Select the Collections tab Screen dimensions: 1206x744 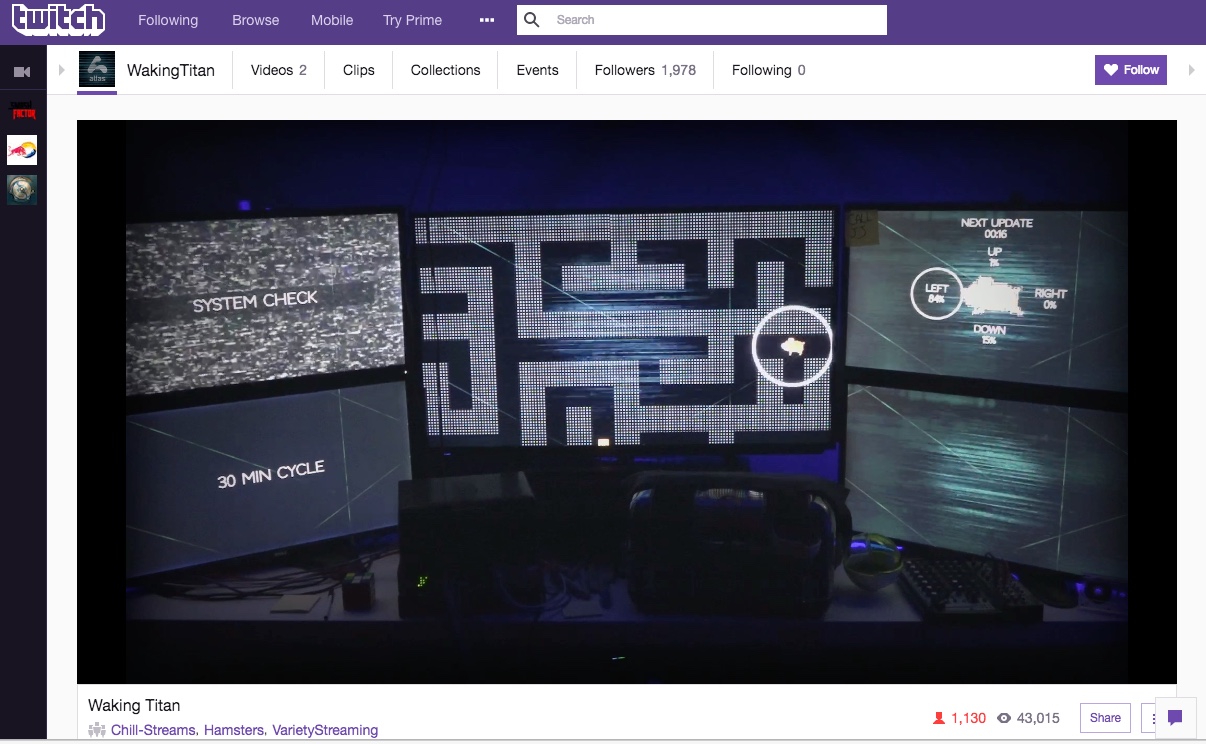(445, 70)
